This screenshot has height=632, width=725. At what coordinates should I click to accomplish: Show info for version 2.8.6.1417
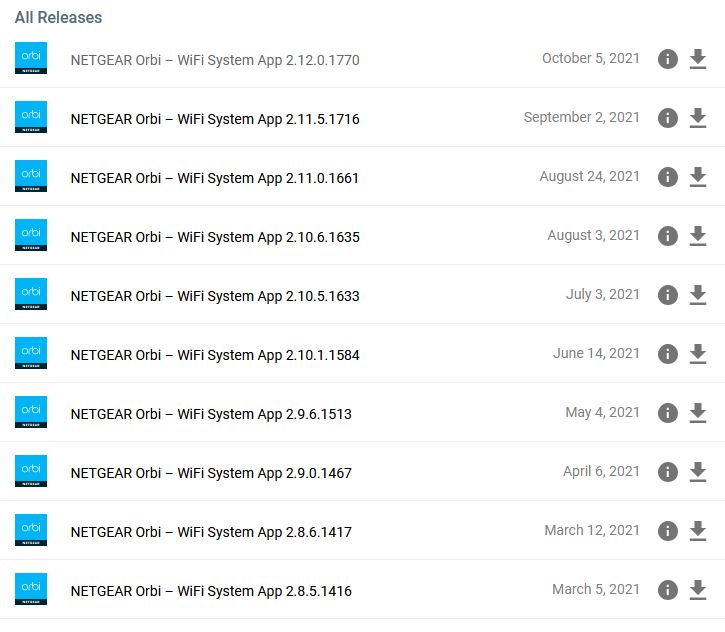coord(668,531)
